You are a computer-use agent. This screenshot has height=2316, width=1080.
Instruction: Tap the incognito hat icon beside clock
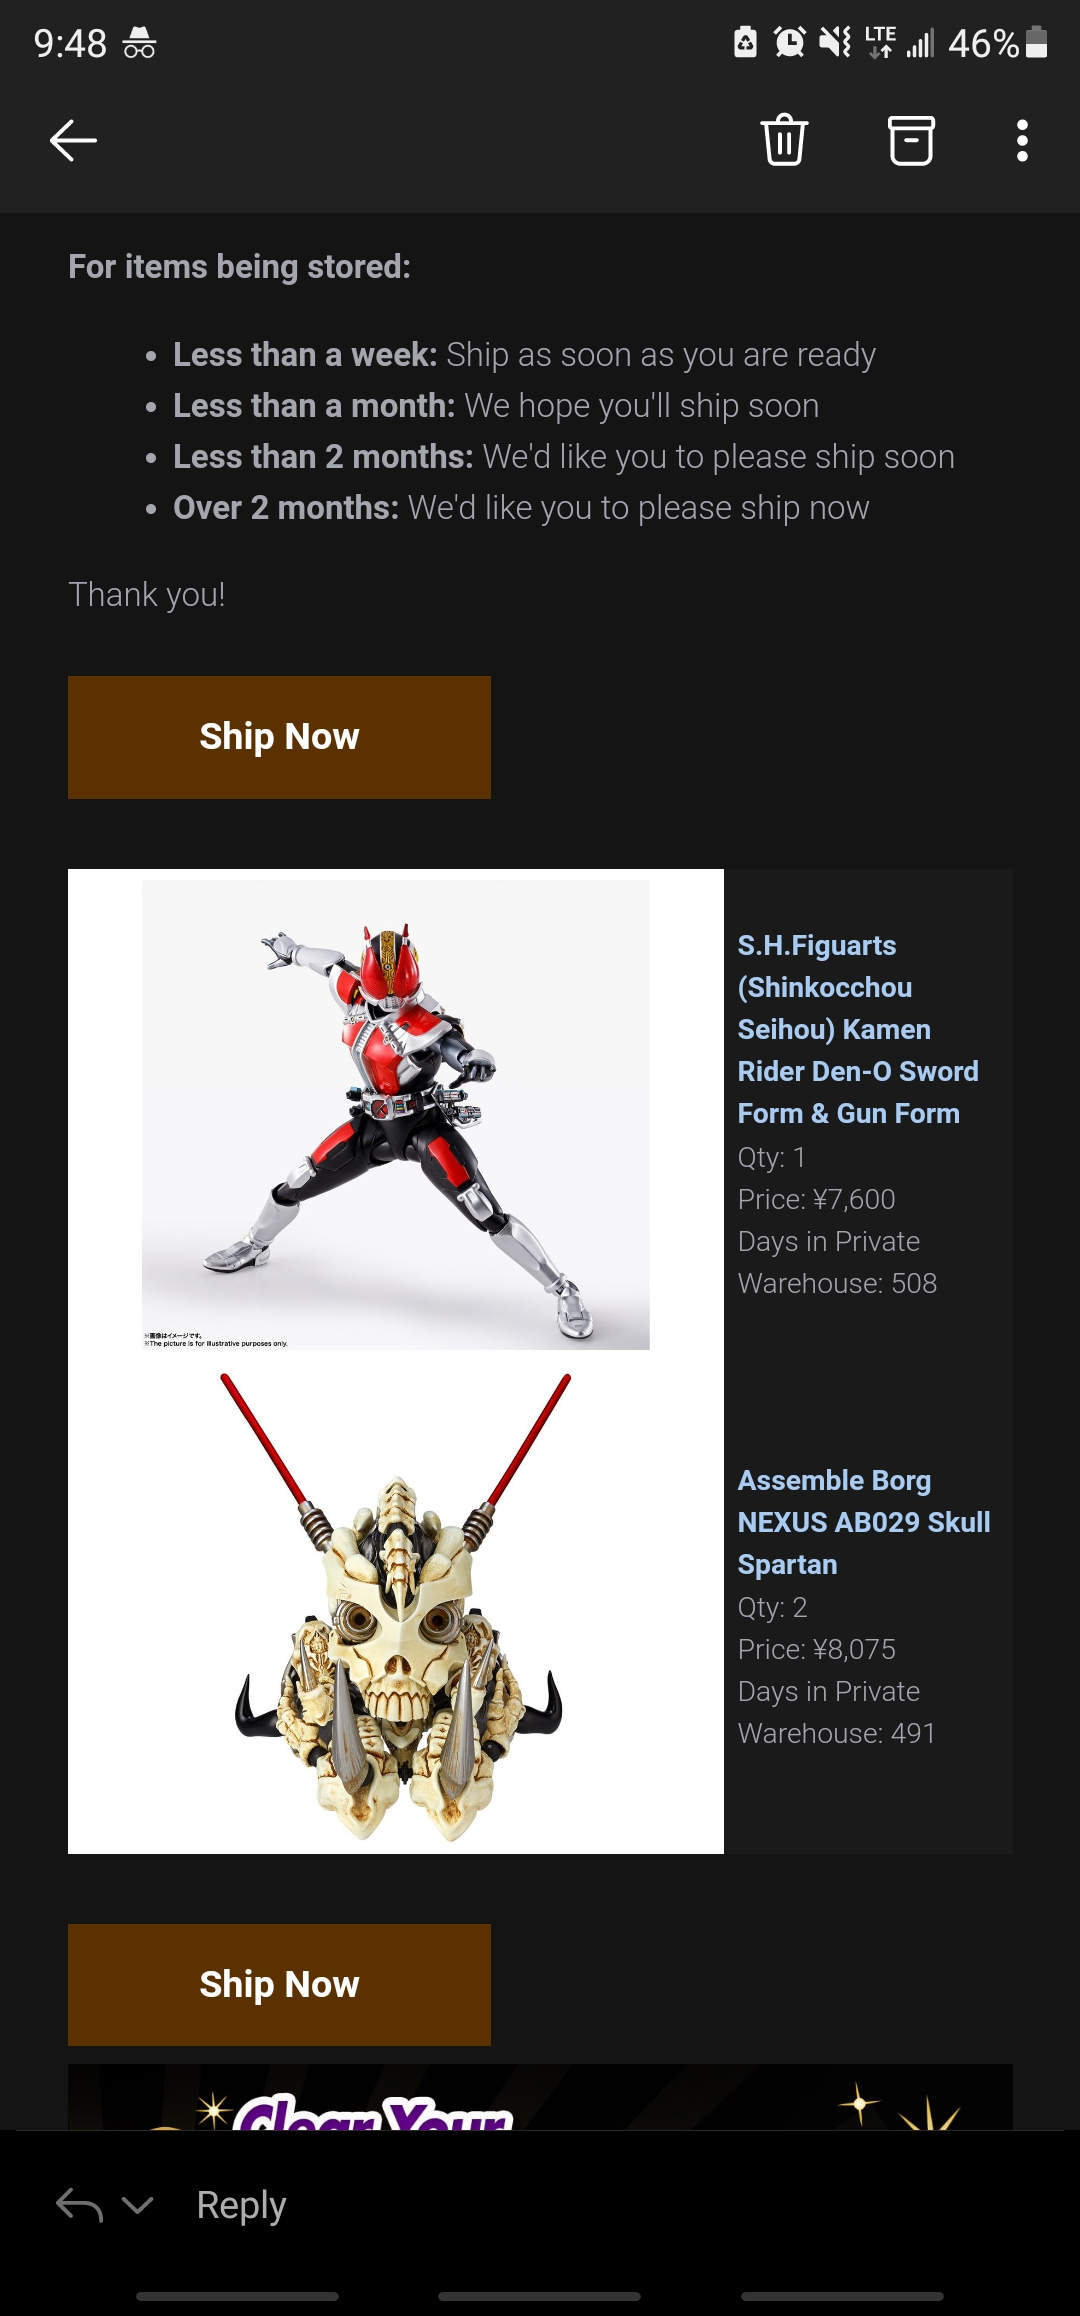click(x=139, y=43)
